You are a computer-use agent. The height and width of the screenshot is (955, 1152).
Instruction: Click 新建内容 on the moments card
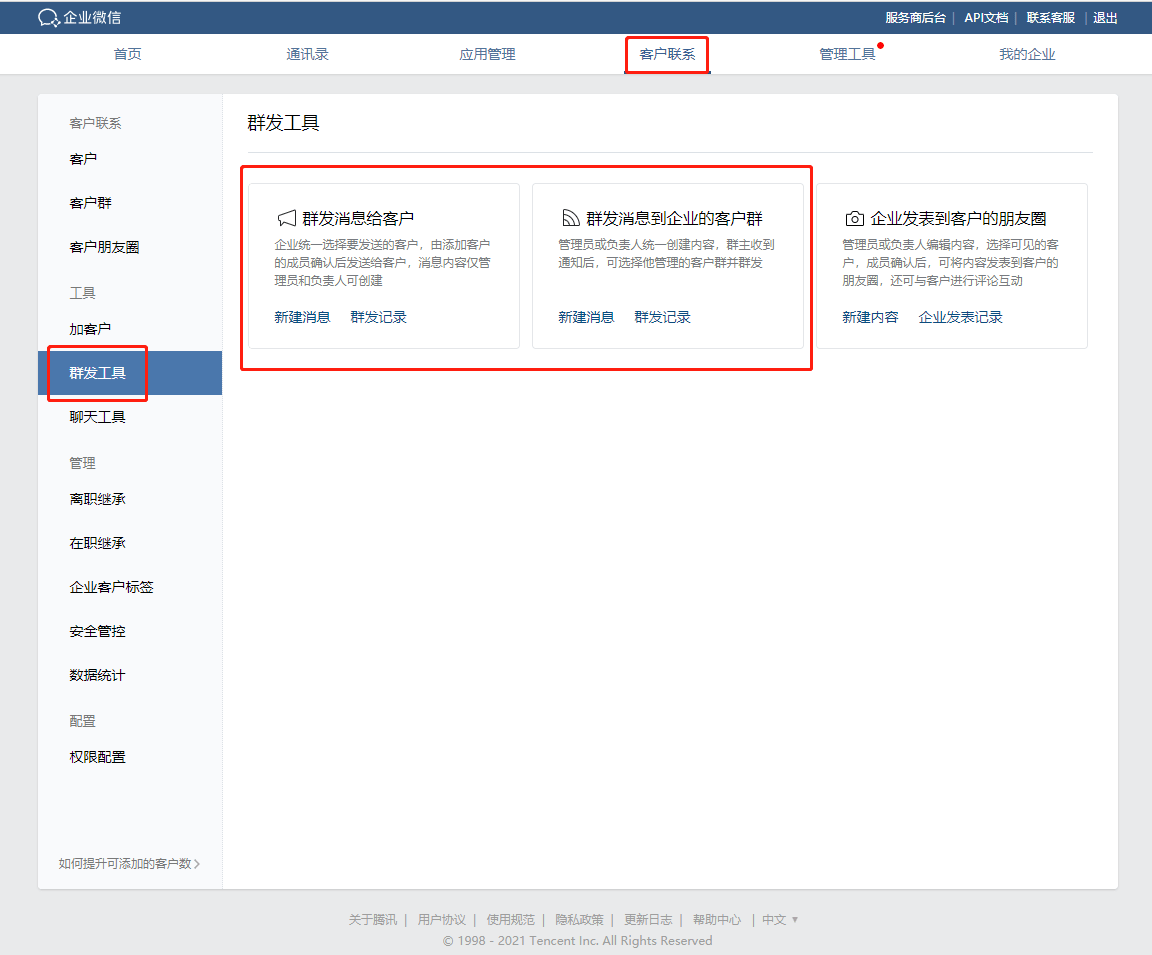[x=869, y=317]
